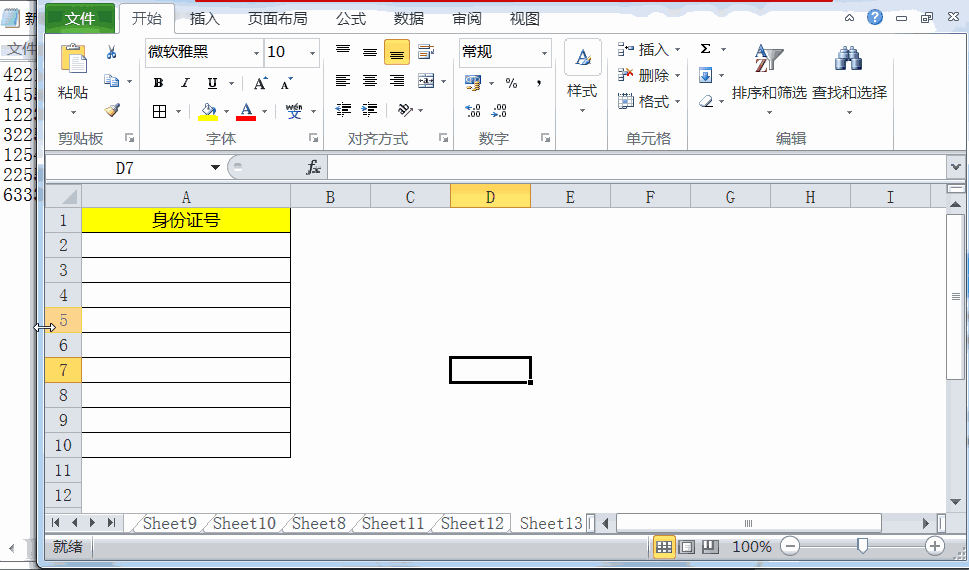Image resolution: width=969 pixels, height=570 pixels.
Task: Open the 文件 File tab
Action: coord(80,19)
